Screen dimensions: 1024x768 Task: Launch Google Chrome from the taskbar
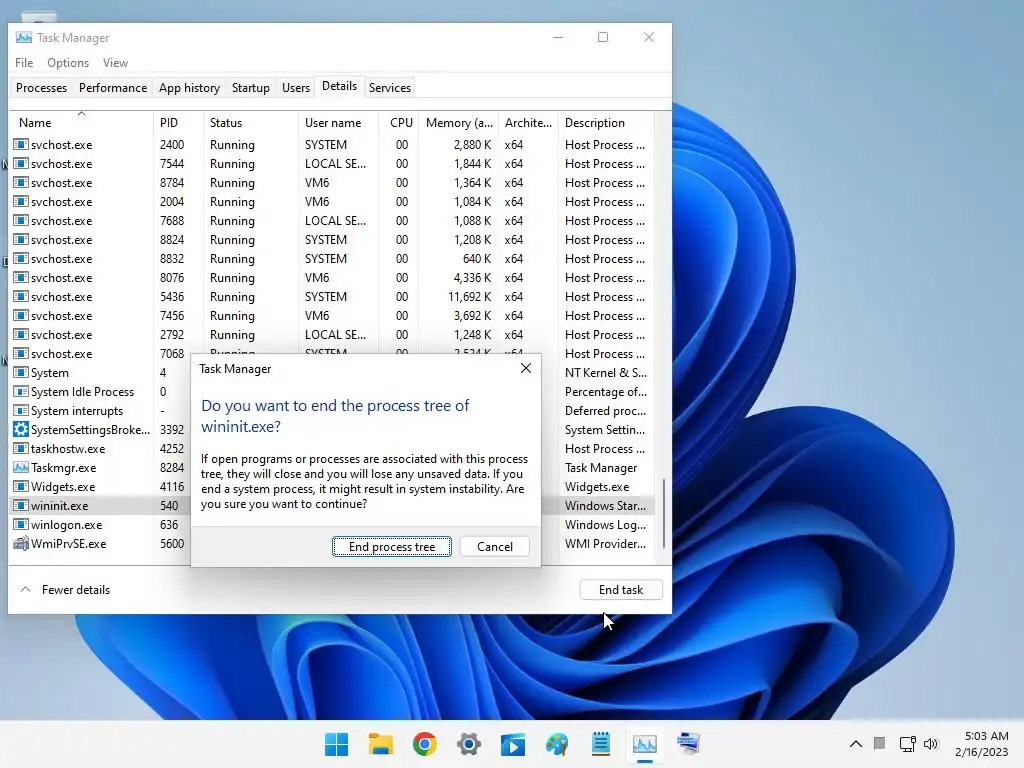coord(424,744)
